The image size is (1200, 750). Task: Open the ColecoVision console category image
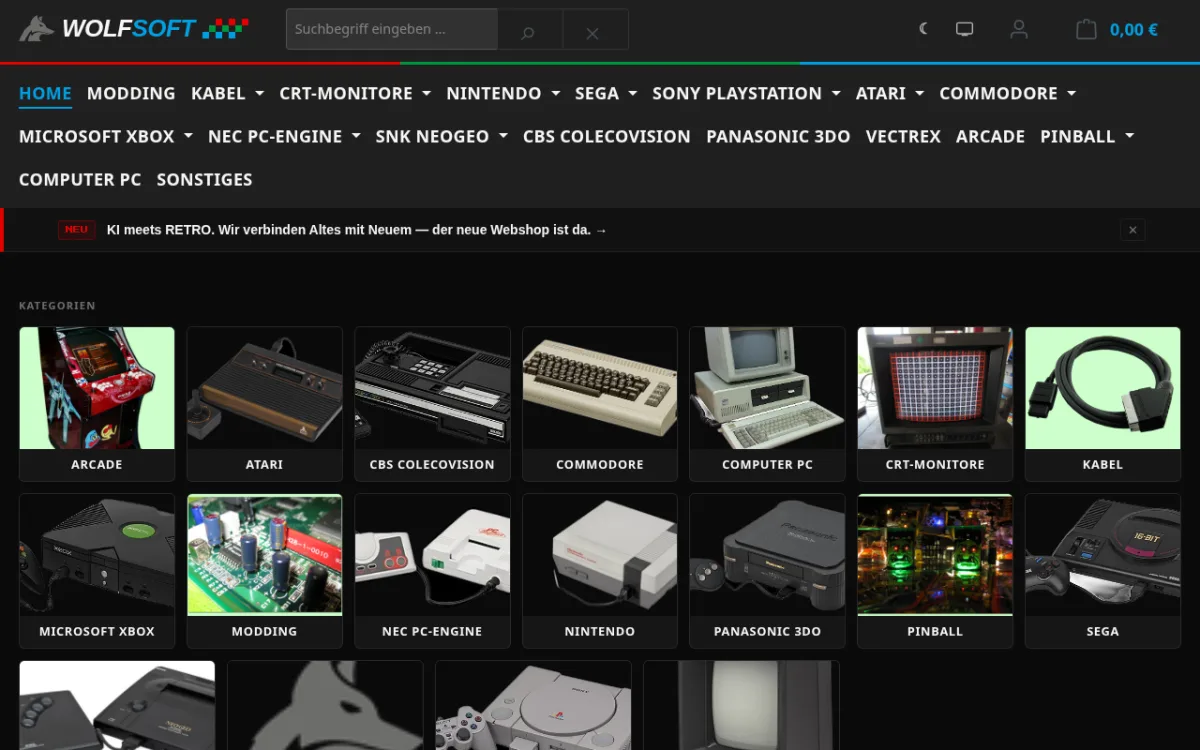[432, 388]
